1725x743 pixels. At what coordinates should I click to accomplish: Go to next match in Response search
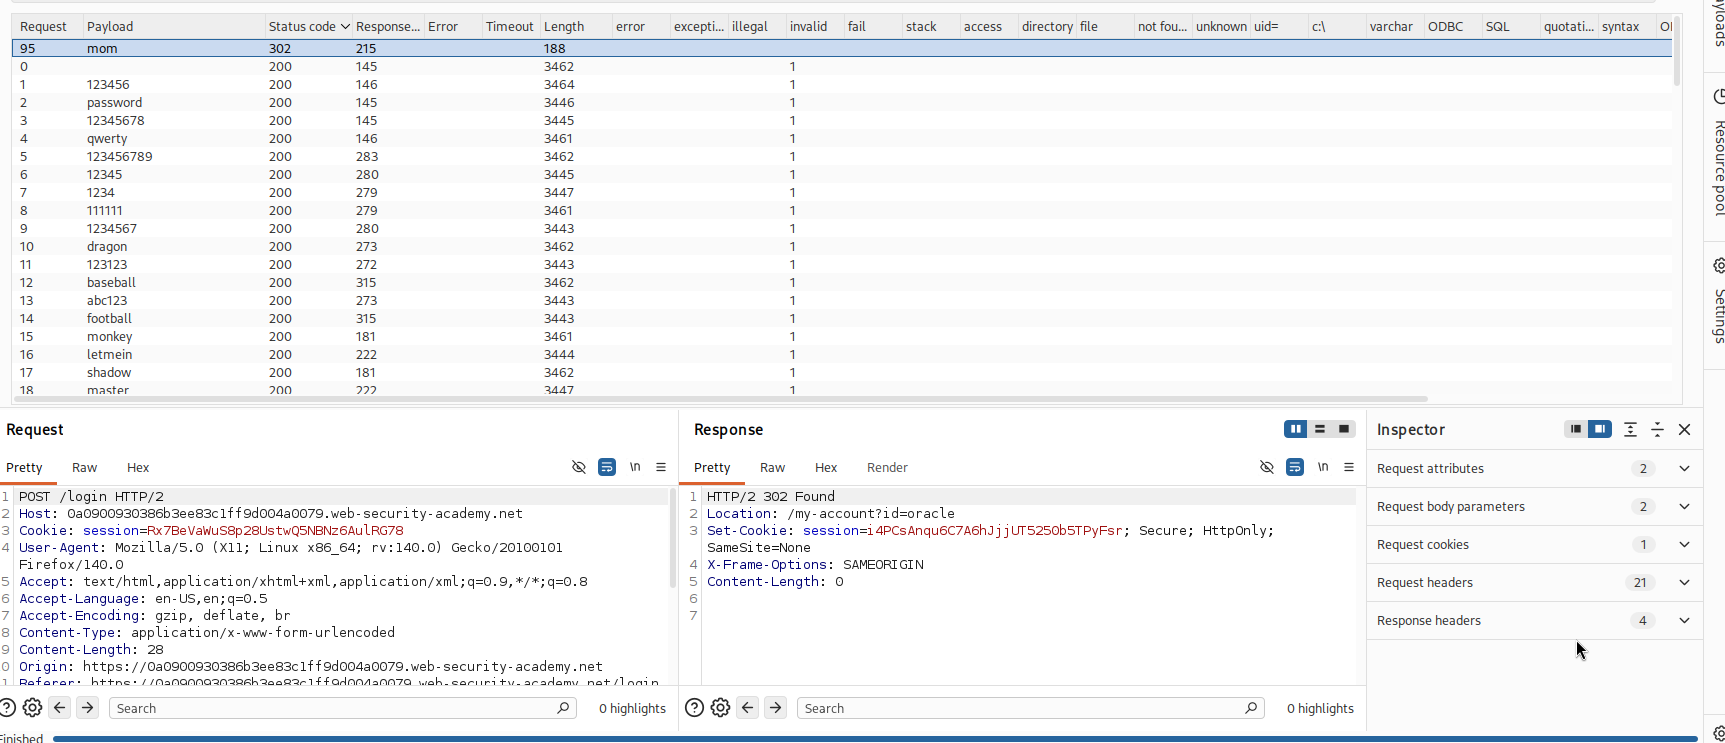[776, 708]
